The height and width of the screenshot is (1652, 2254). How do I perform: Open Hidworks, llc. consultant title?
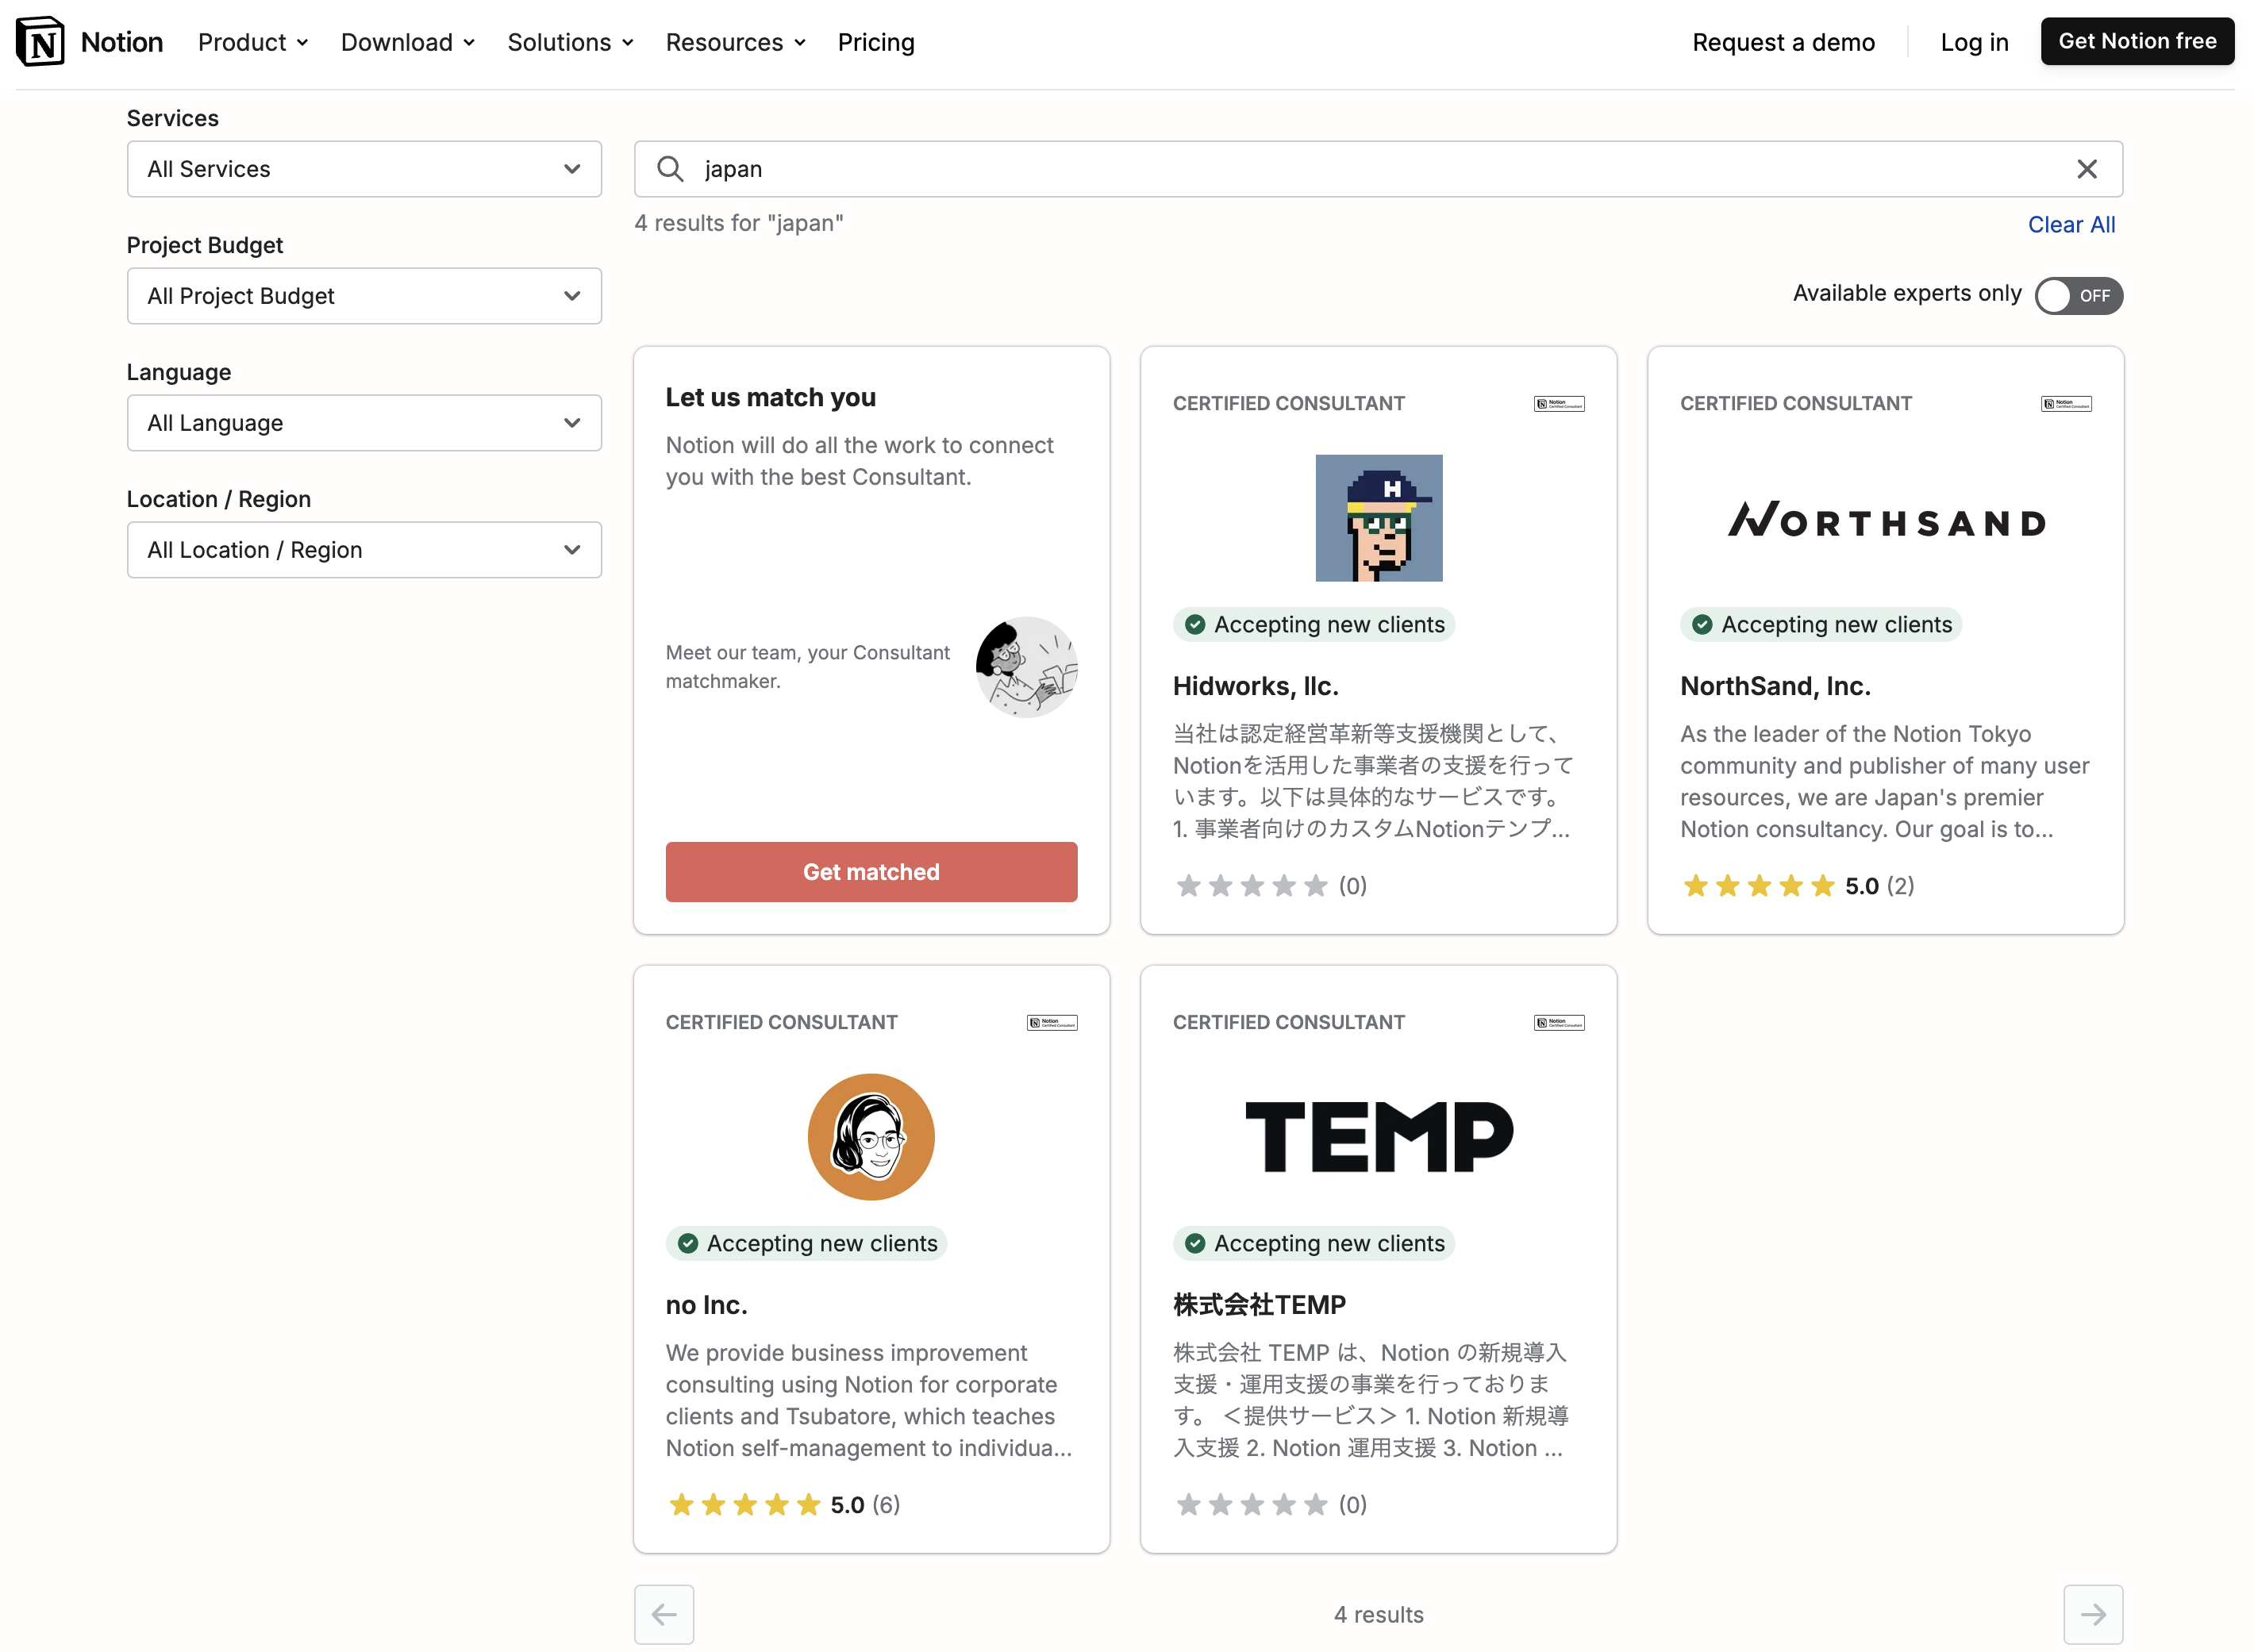pyautogui.click(x=1255, y=686)
